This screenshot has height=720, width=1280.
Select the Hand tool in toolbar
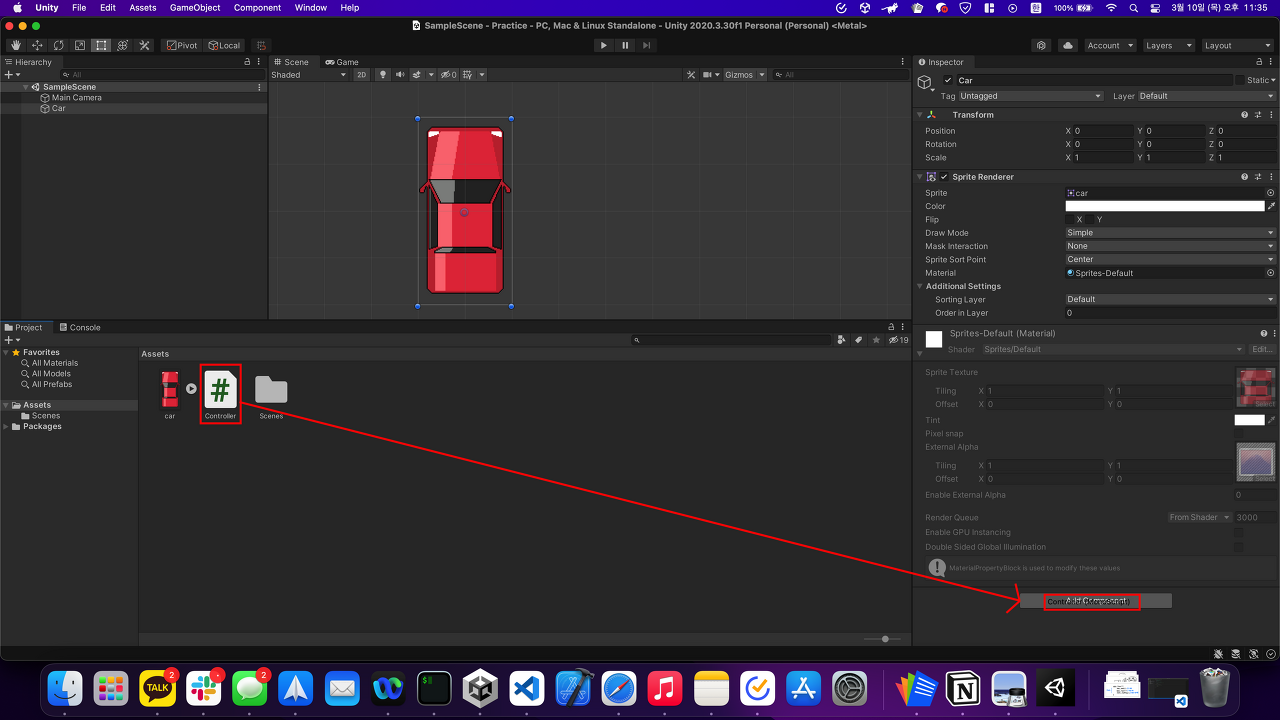click(x=16, y=46)
